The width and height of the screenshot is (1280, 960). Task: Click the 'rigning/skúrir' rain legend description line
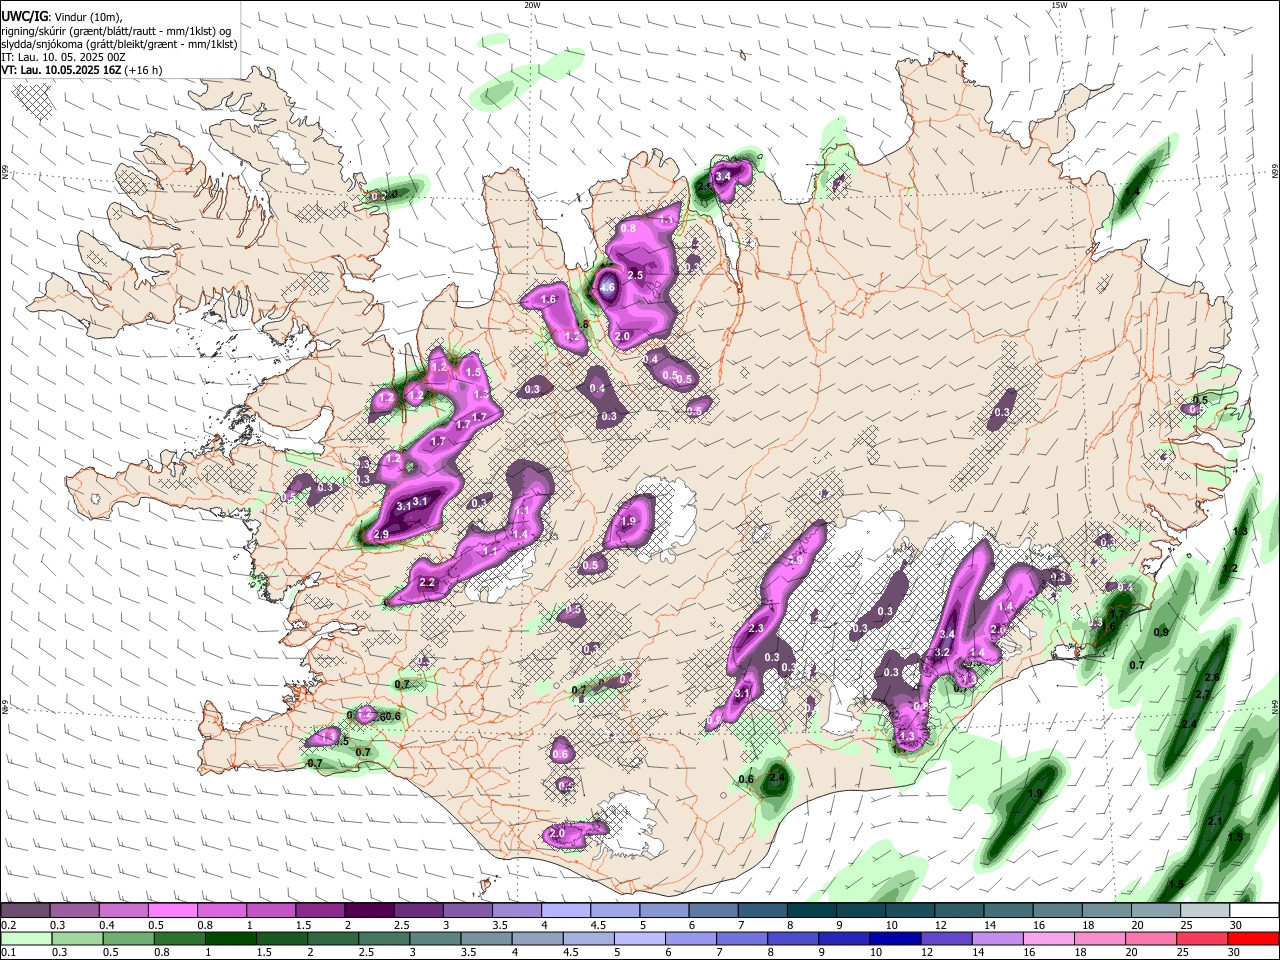[x=116, y=31]
